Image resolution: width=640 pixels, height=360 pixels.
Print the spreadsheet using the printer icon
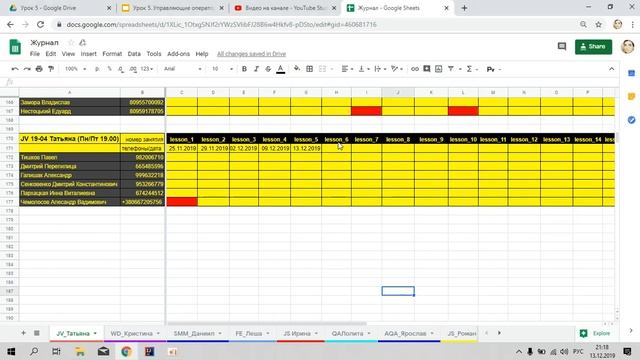click(39, 69)
